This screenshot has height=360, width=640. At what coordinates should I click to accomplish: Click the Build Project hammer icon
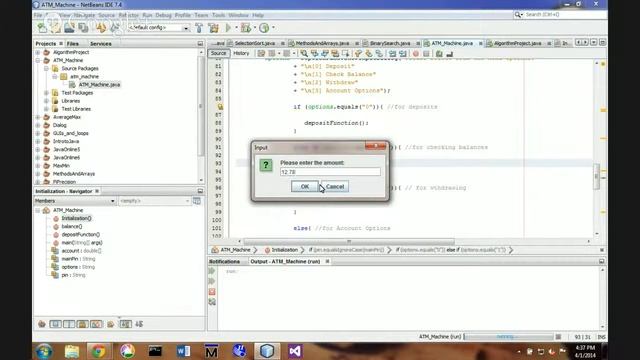point(199,28)
